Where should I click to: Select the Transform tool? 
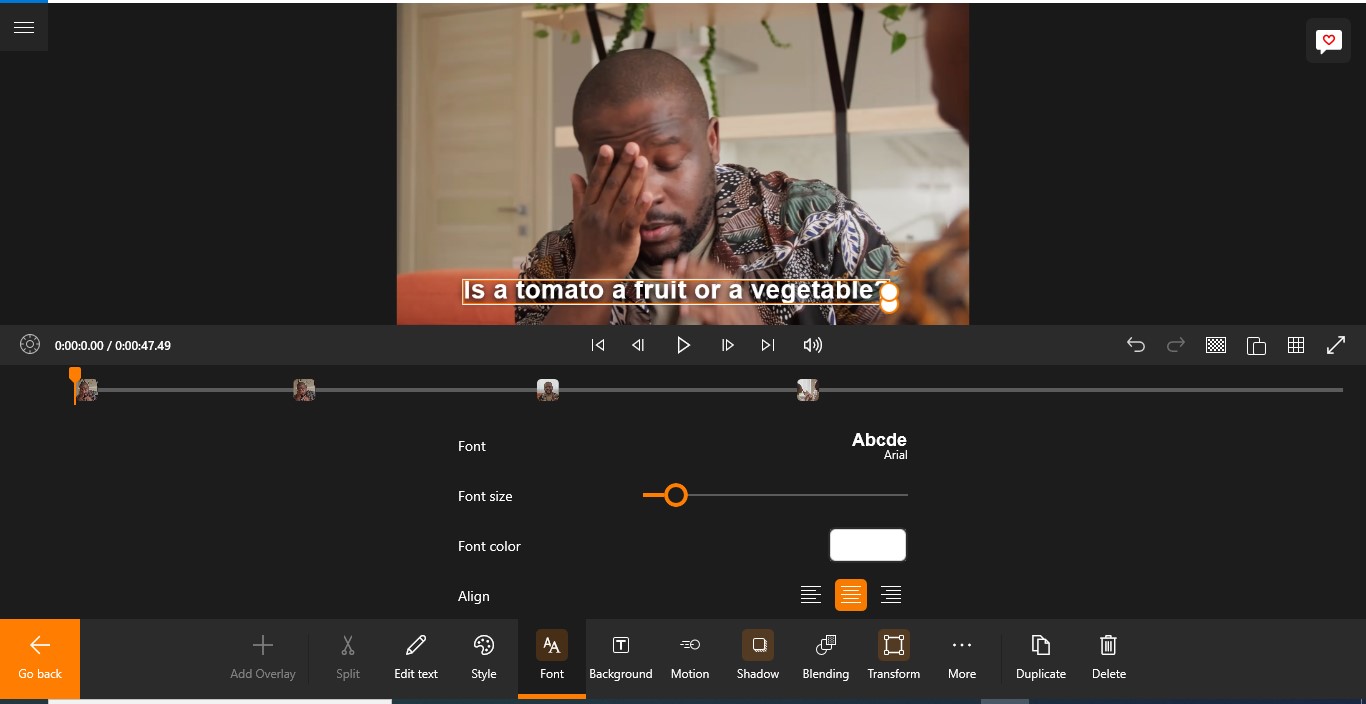click(893, 657)
